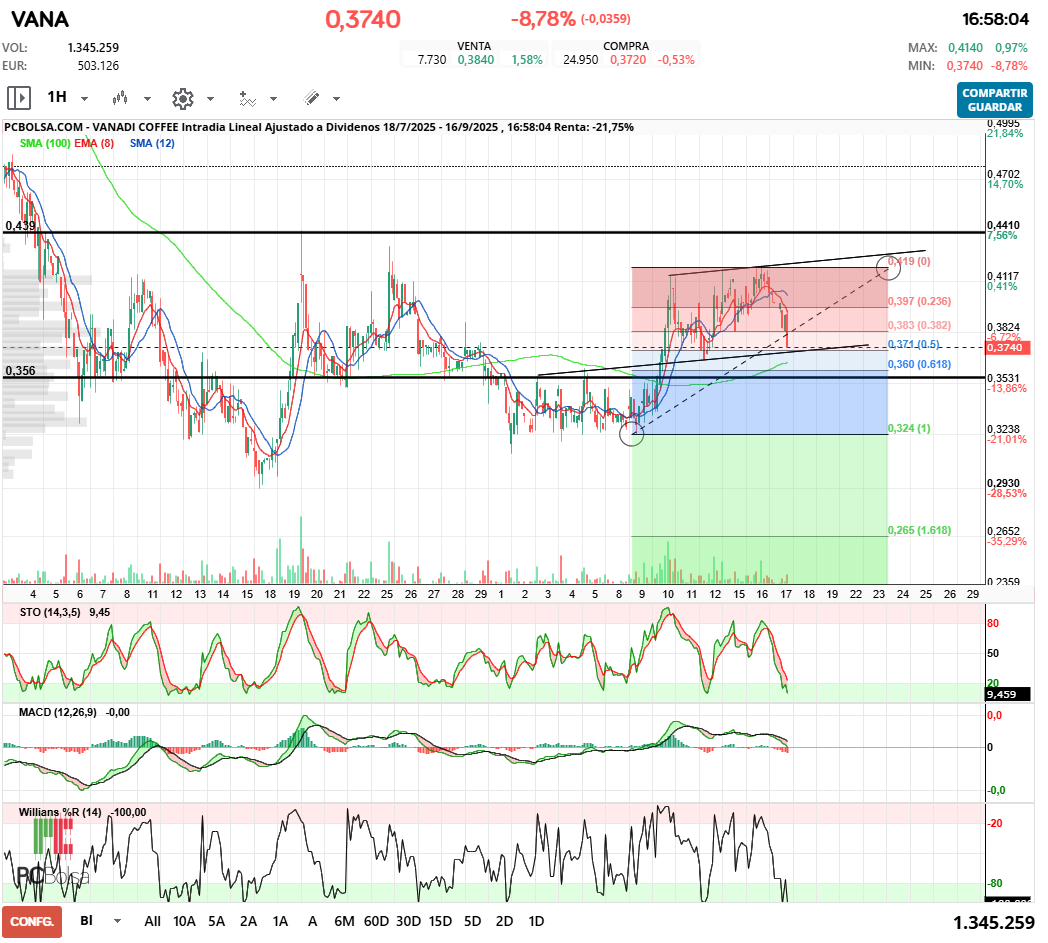The image size is (1048, 943).
Task: Switch to the 1D range tab
Action: point(536,921)
